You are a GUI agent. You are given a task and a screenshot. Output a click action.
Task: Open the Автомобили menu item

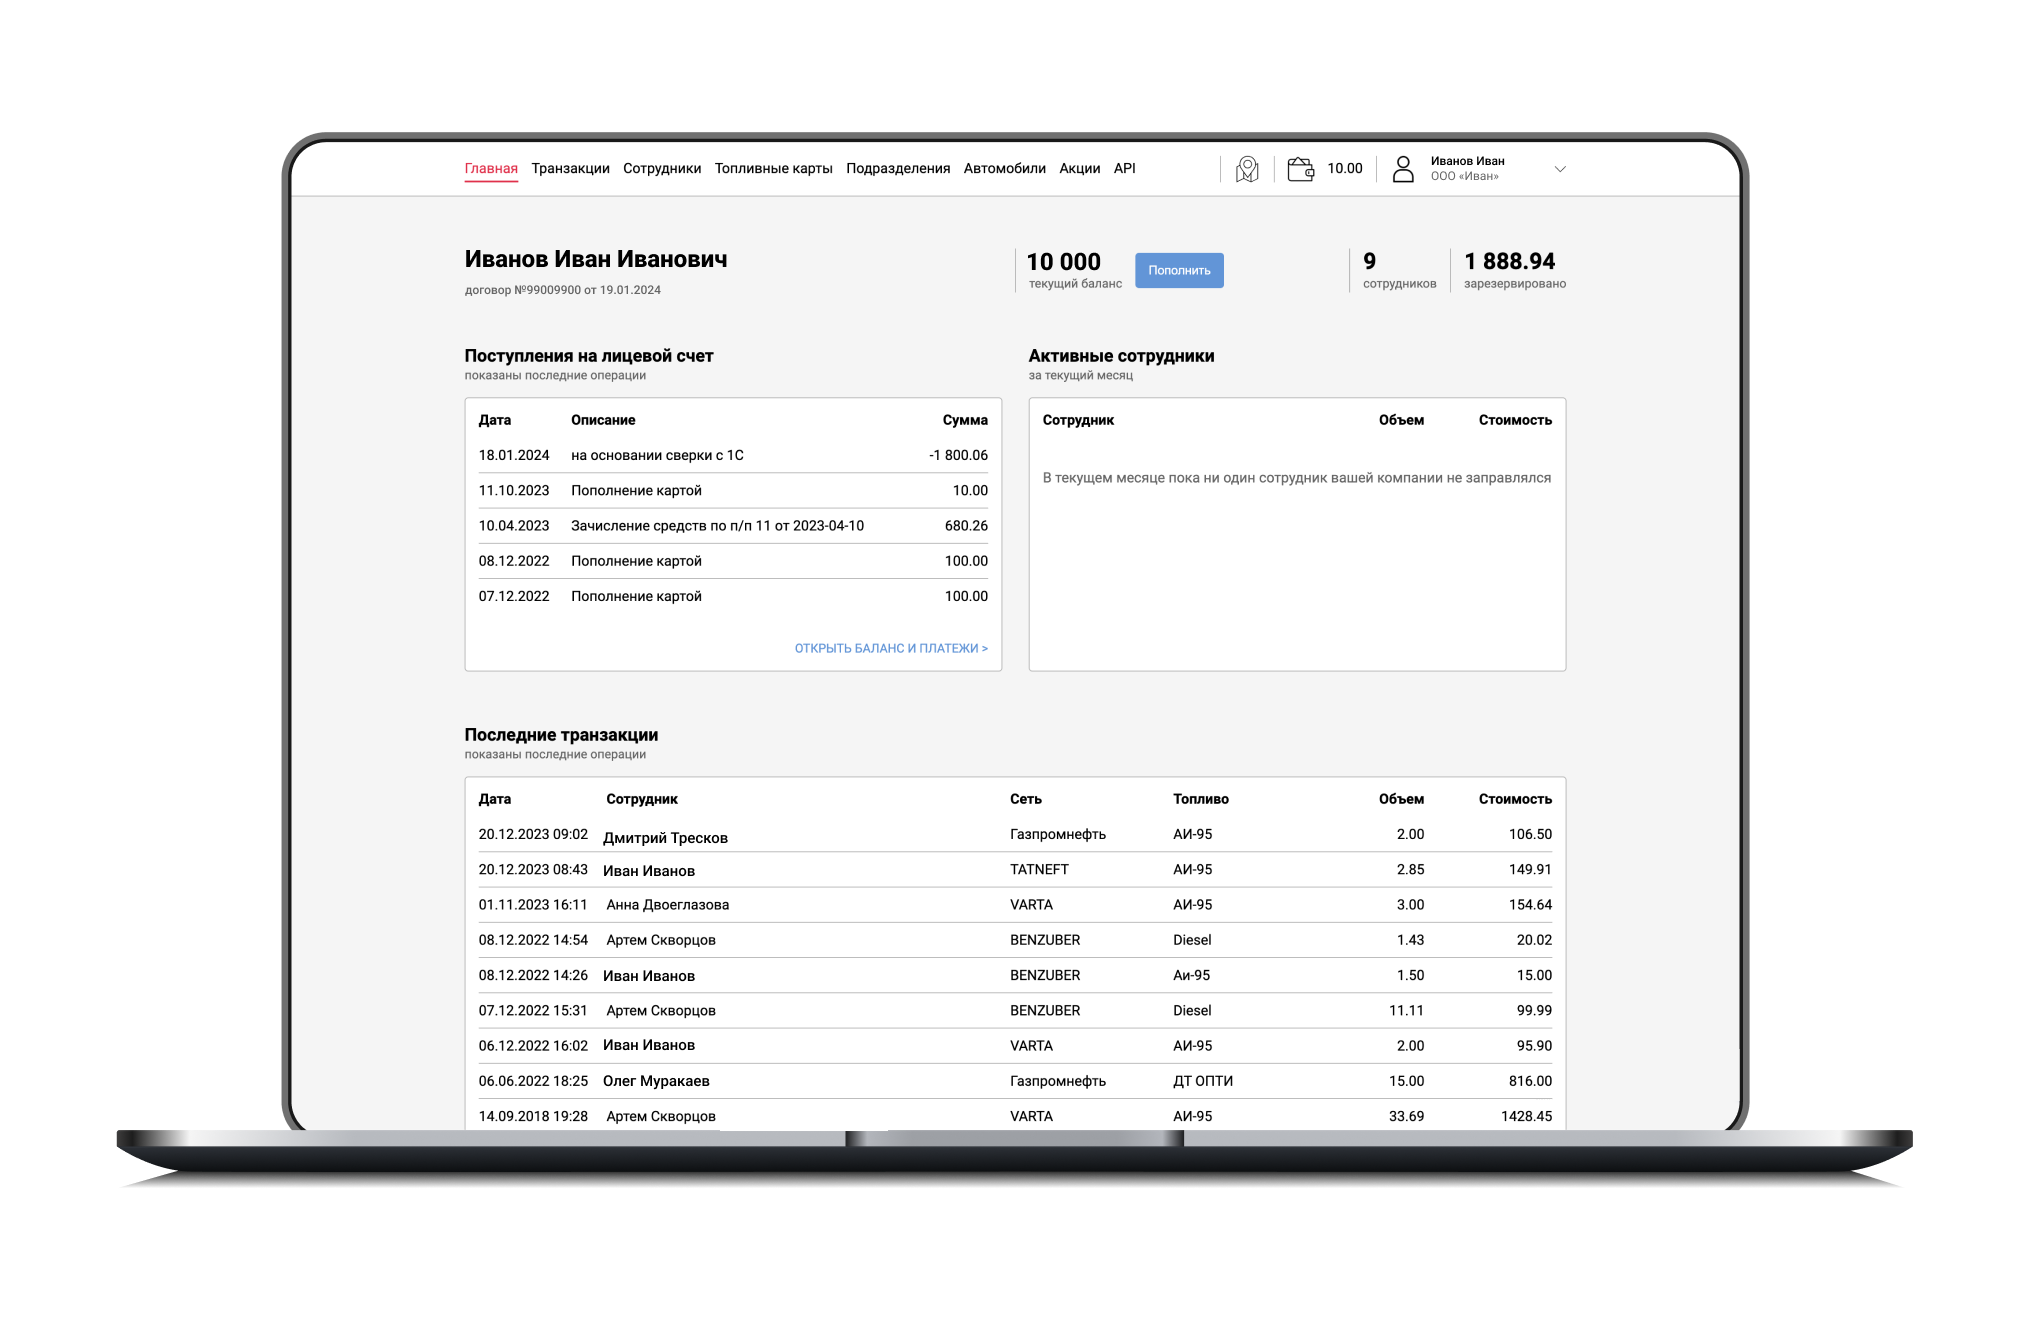[1004, 169]
